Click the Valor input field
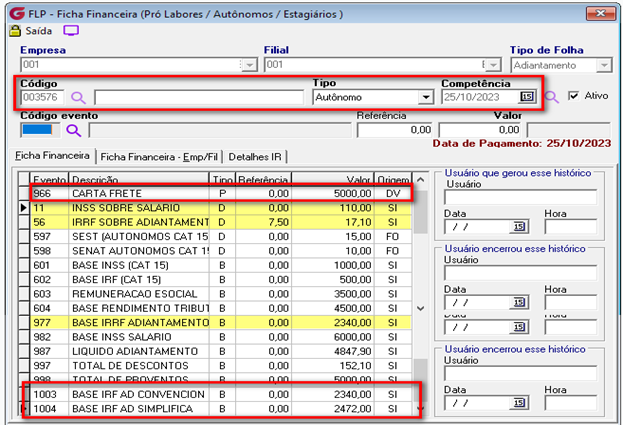The width and height of the screenshot is (623, 425). click(x=480, y=130)
